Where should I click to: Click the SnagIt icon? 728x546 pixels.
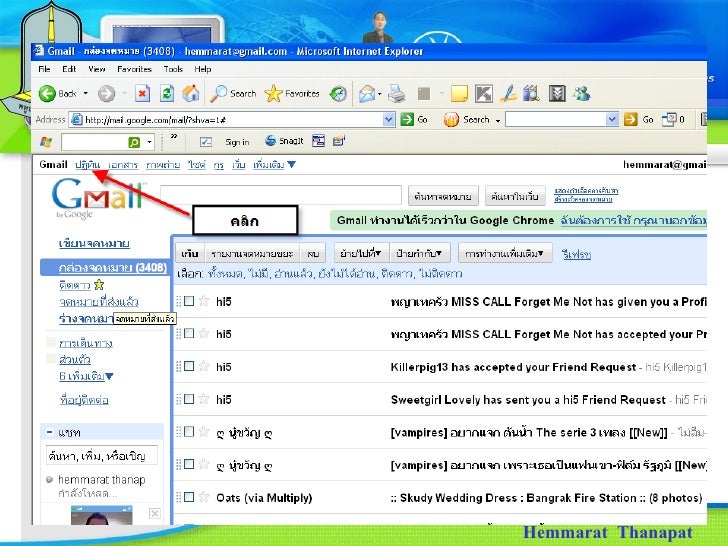pyautogui.click(x=270, y=141)
